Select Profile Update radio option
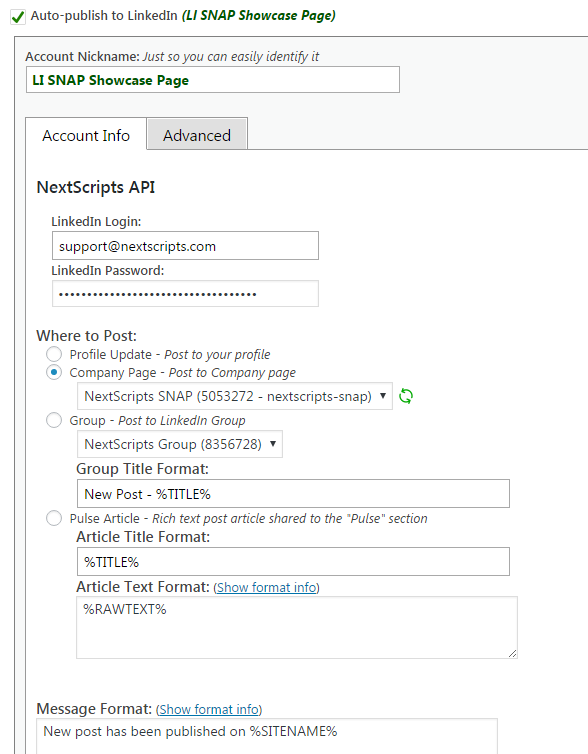Image resolution: width=588 pixels, height=754 pixels. pyautogui.click(x=54, y=354)
